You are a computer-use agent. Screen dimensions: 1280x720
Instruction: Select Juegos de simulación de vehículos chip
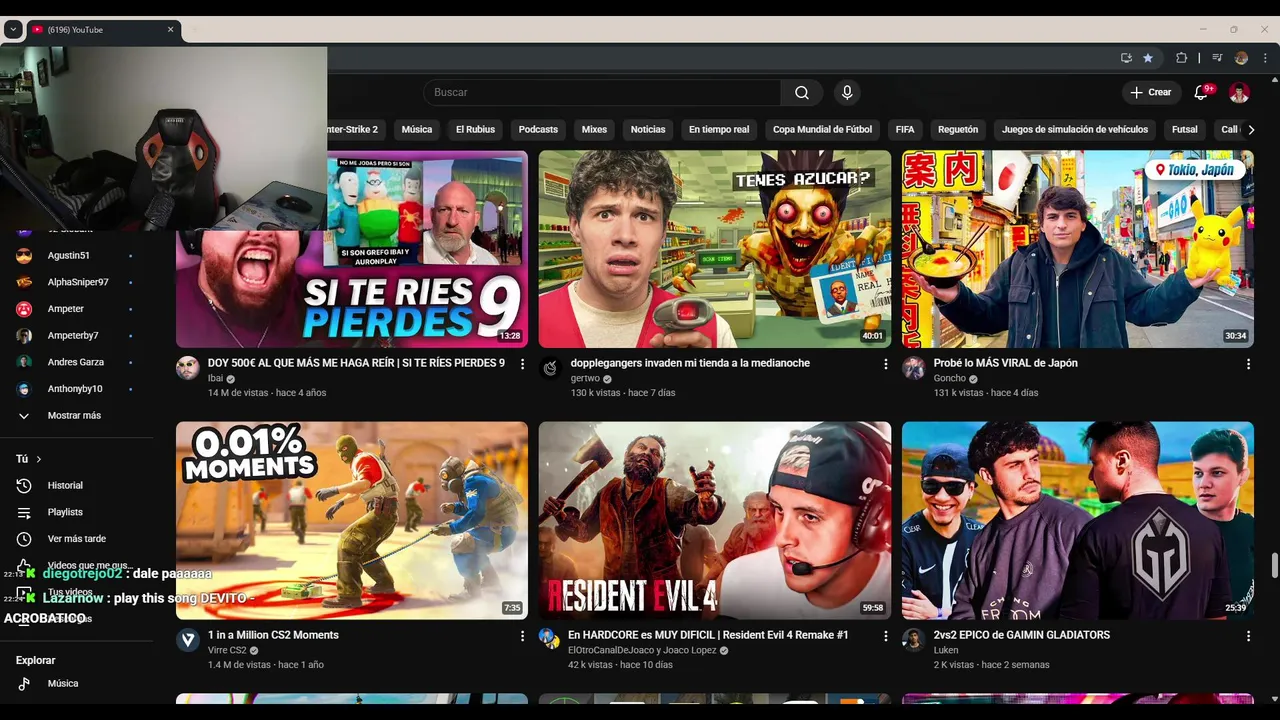[1075, 129]
